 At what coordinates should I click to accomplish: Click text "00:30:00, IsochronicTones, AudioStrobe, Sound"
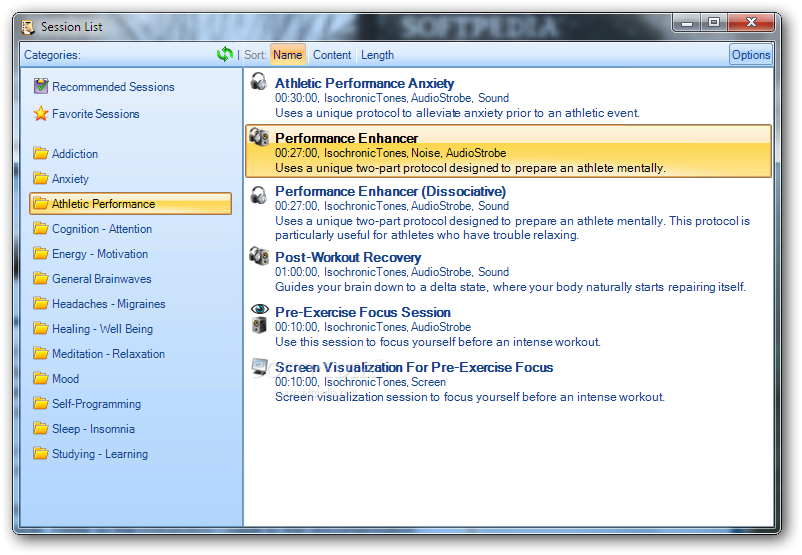point(392,98)
